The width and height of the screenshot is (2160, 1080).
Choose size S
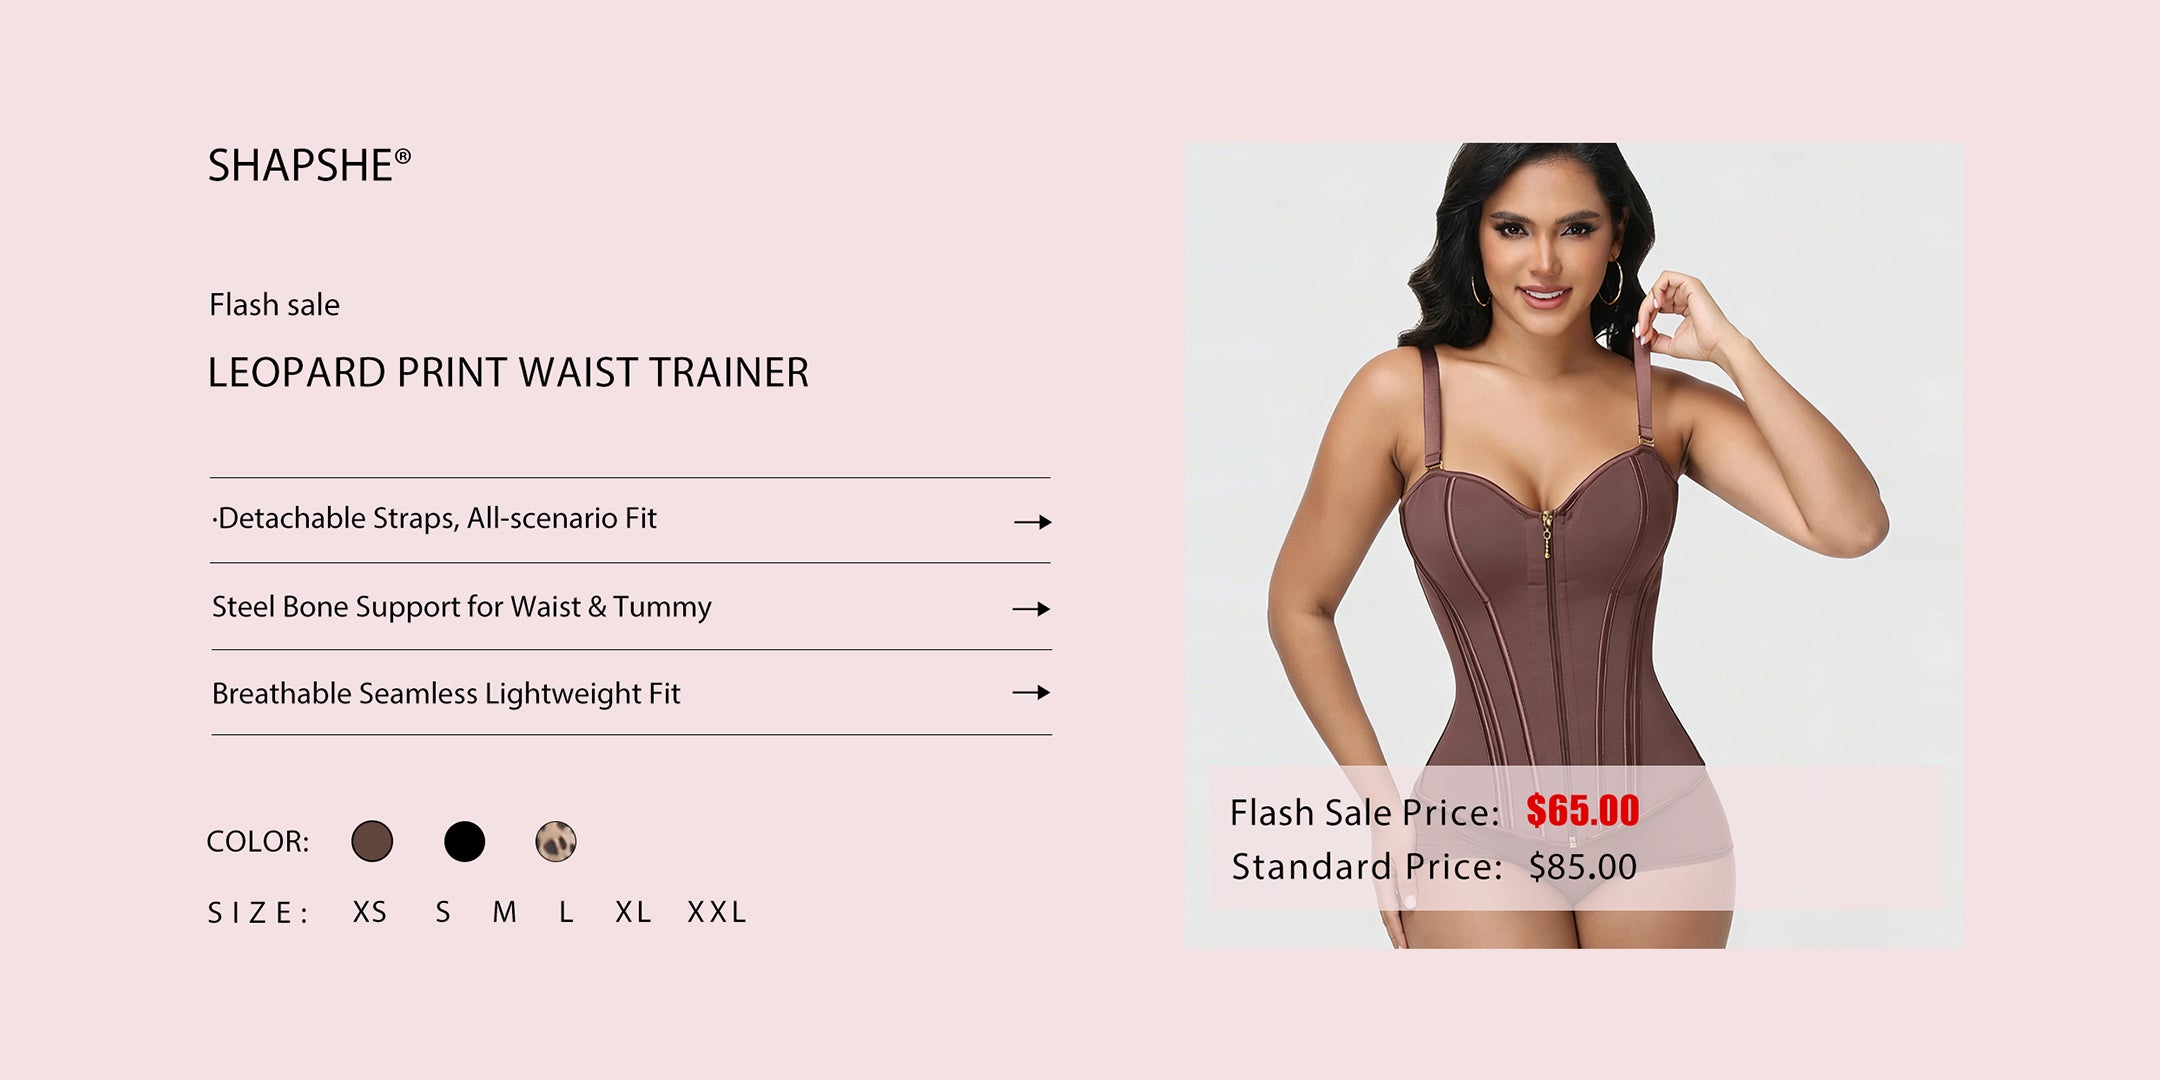443,912
